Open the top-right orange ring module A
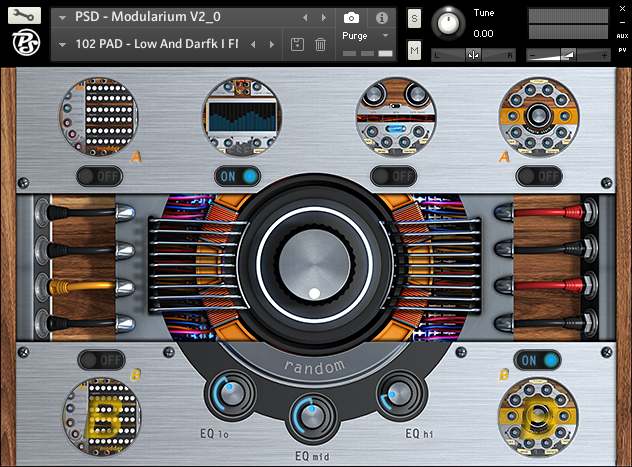632x467 pixels. (538, 117)
